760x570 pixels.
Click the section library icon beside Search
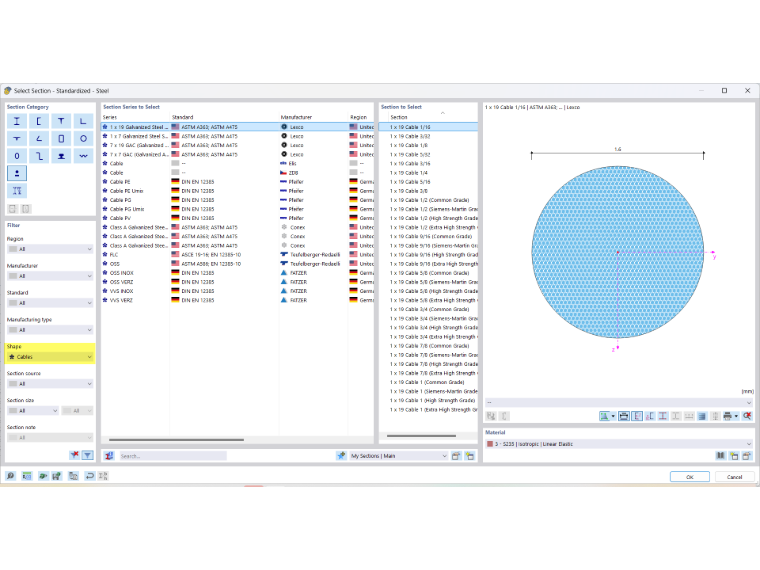click(x=110, y=456)
